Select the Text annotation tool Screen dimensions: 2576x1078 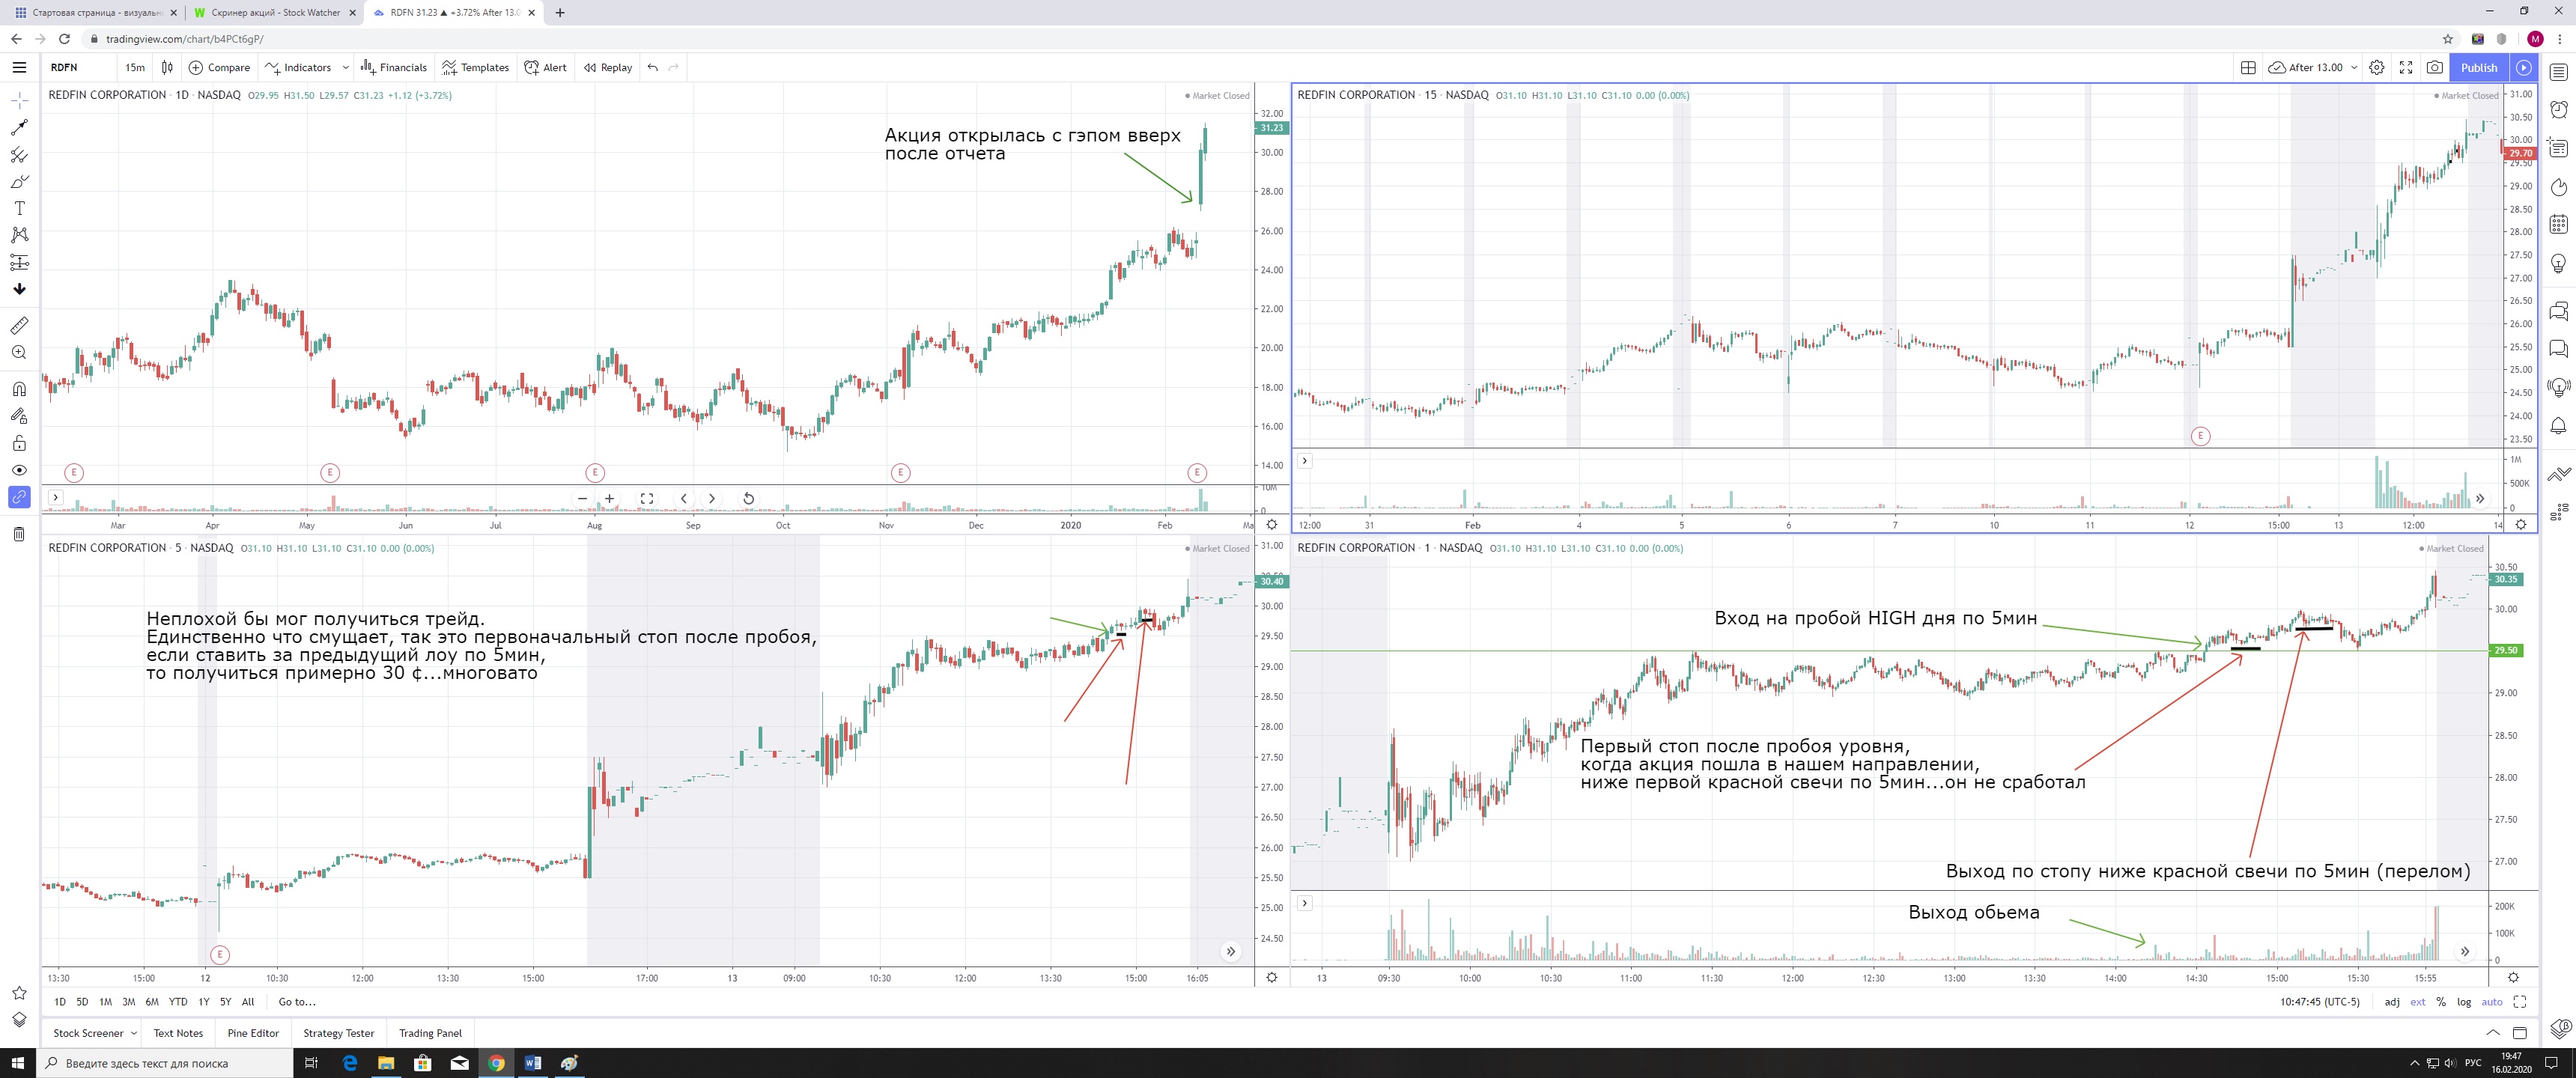(19, 208)
